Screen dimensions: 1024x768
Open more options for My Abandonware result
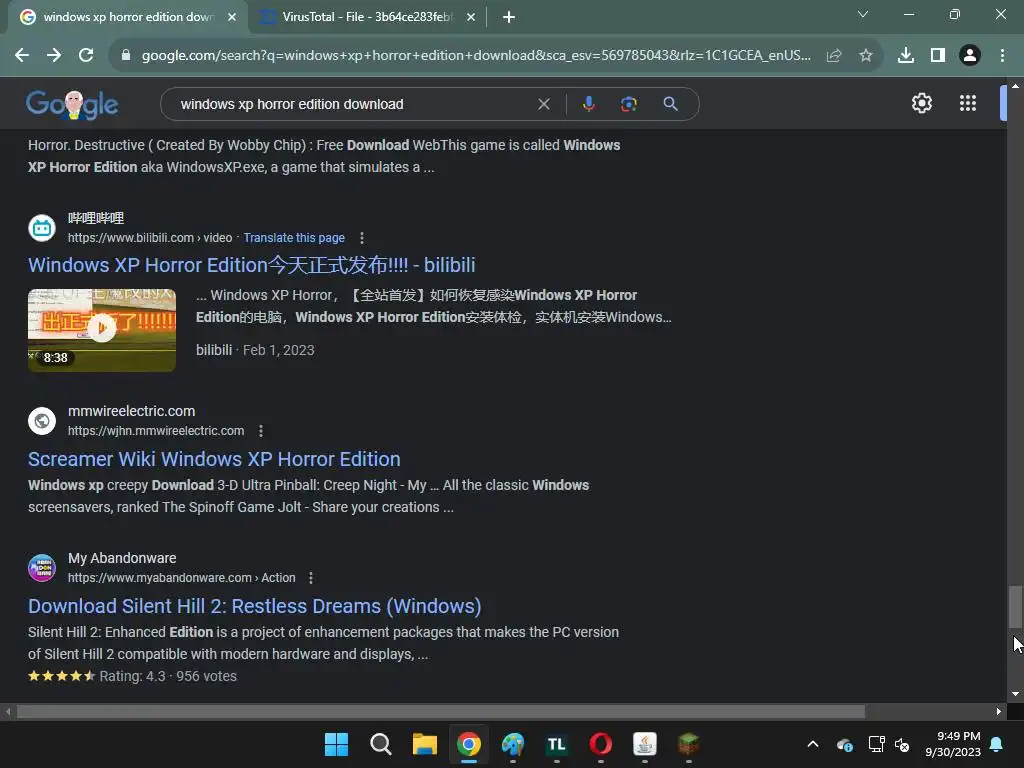pyautogui.click(x=311, y=577)
